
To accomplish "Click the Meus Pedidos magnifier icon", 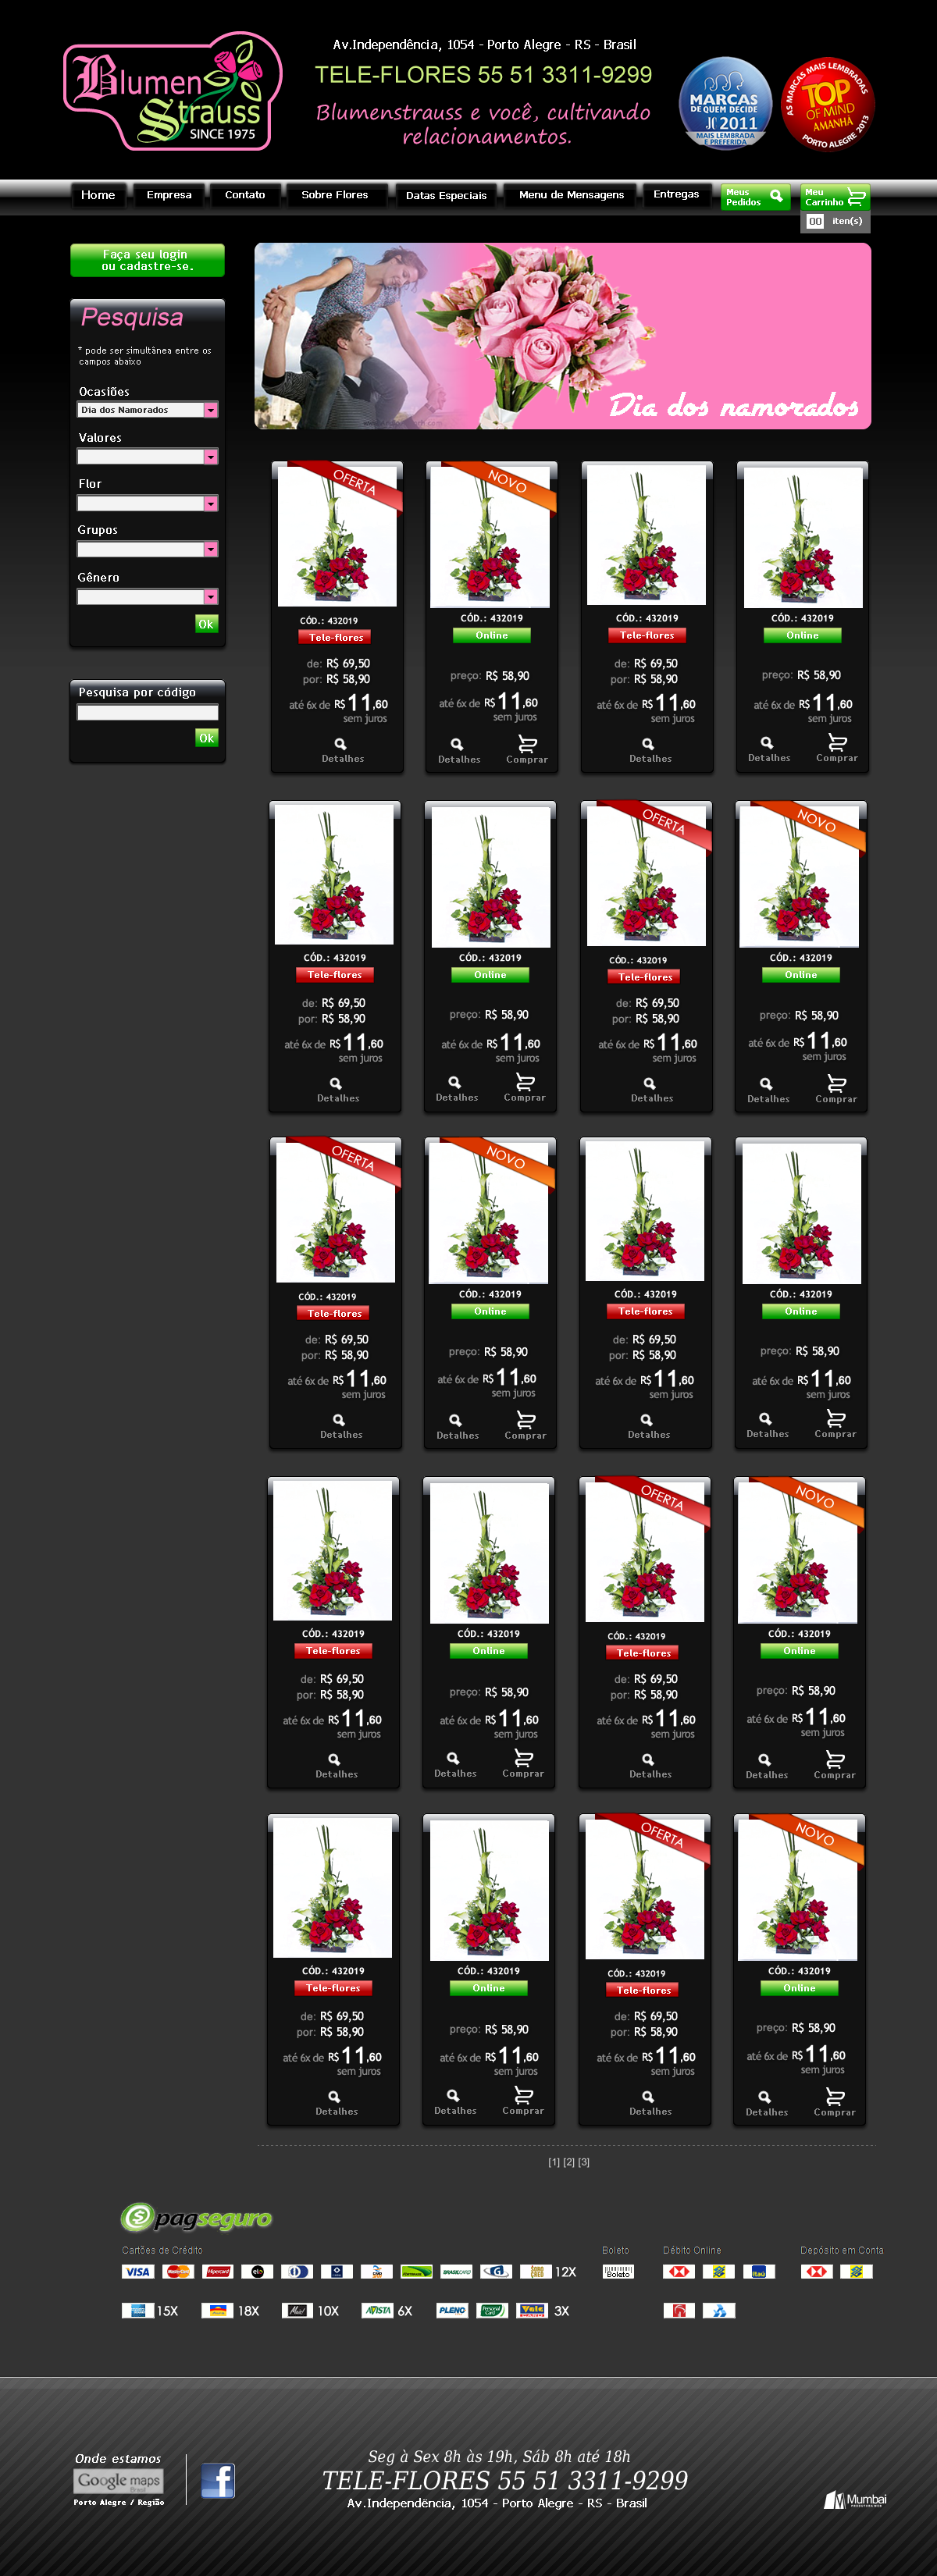I will (776, 196).
